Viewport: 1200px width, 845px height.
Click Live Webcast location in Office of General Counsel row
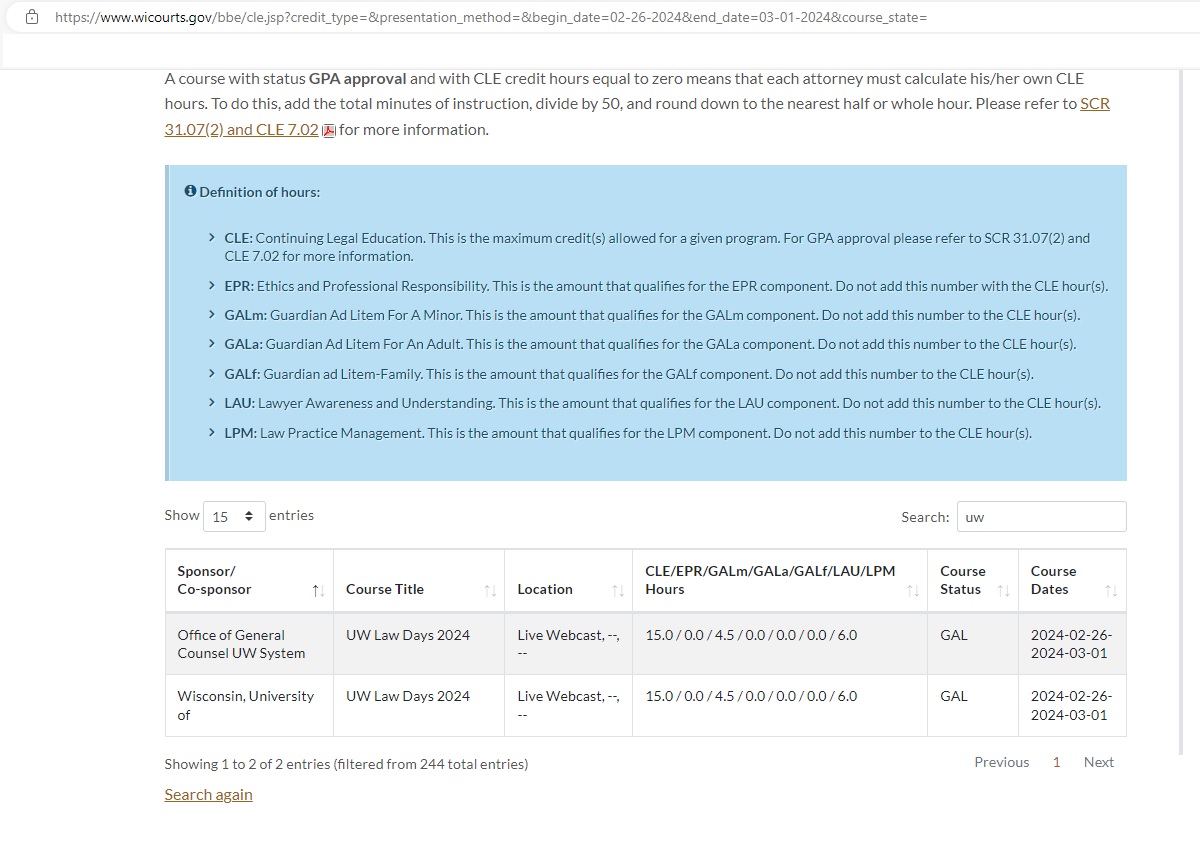tap(568, 644)
